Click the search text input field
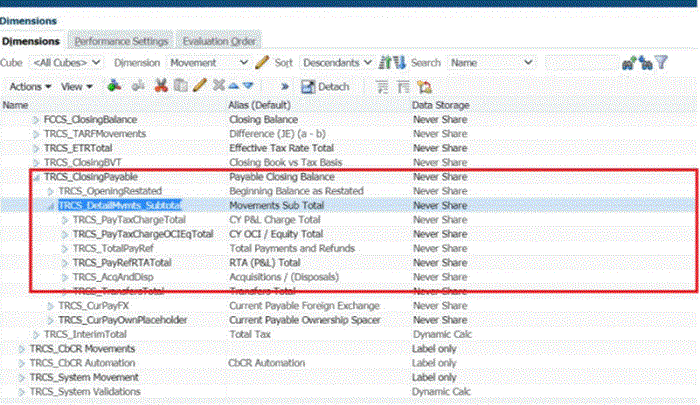 [582, 63]
